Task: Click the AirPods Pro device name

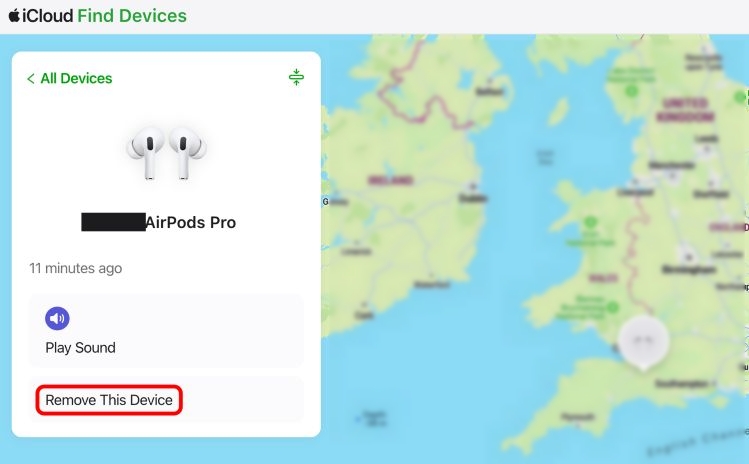Action: coord(191,223)
